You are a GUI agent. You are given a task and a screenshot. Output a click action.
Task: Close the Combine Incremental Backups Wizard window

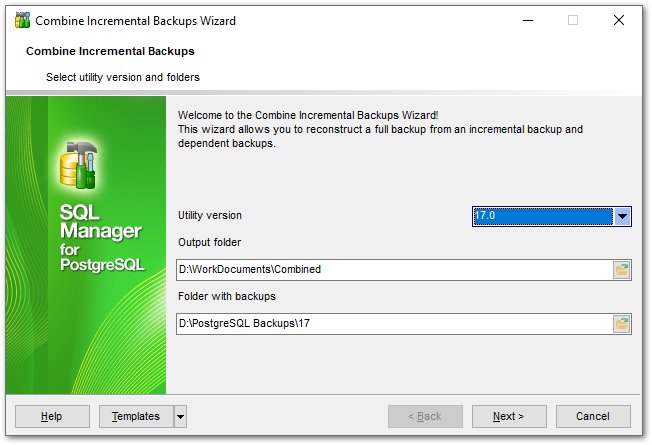click(x=619, y=20)
